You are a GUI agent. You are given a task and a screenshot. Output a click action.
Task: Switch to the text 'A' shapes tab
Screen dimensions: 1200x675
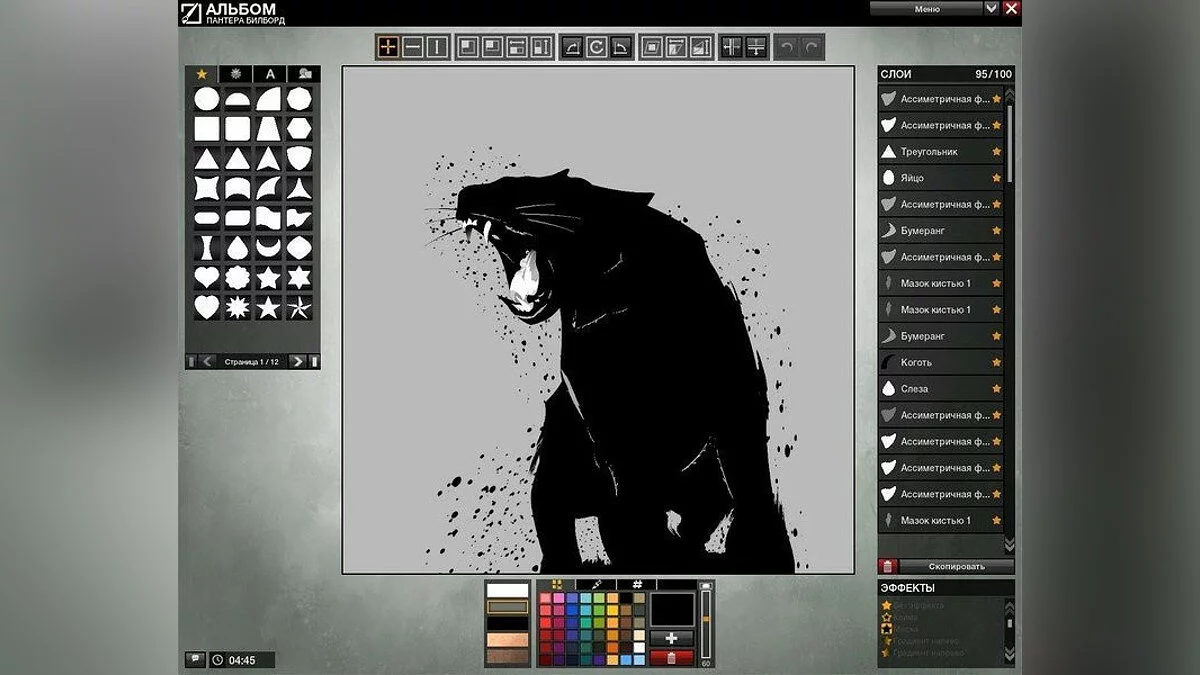coord(270,74)
